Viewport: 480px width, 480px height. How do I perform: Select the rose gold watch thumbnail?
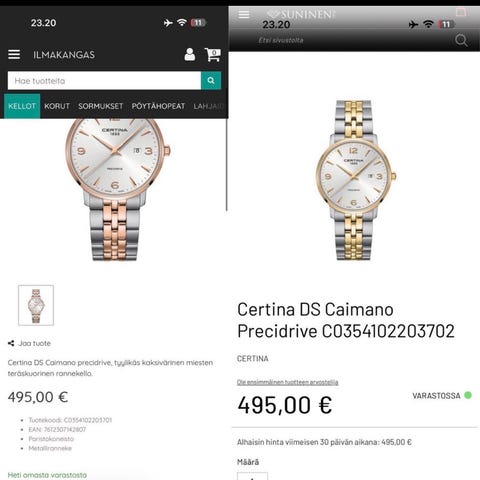point(36,305)
